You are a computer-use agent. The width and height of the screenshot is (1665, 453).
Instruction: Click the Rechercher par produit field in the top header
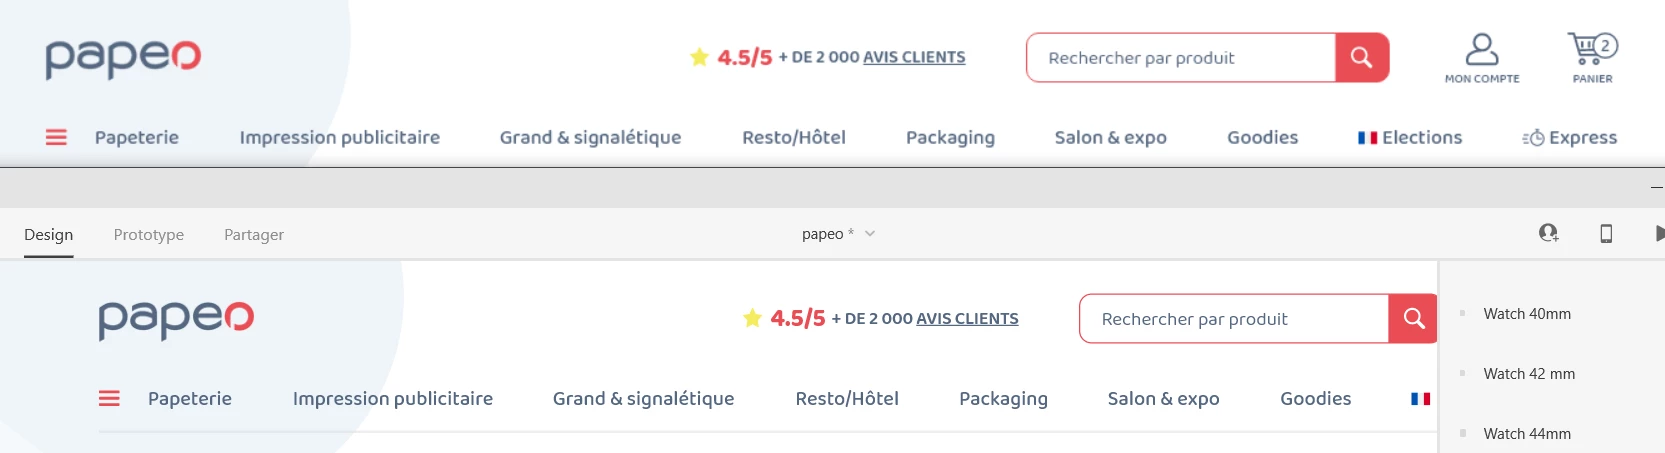point(1181,58)
